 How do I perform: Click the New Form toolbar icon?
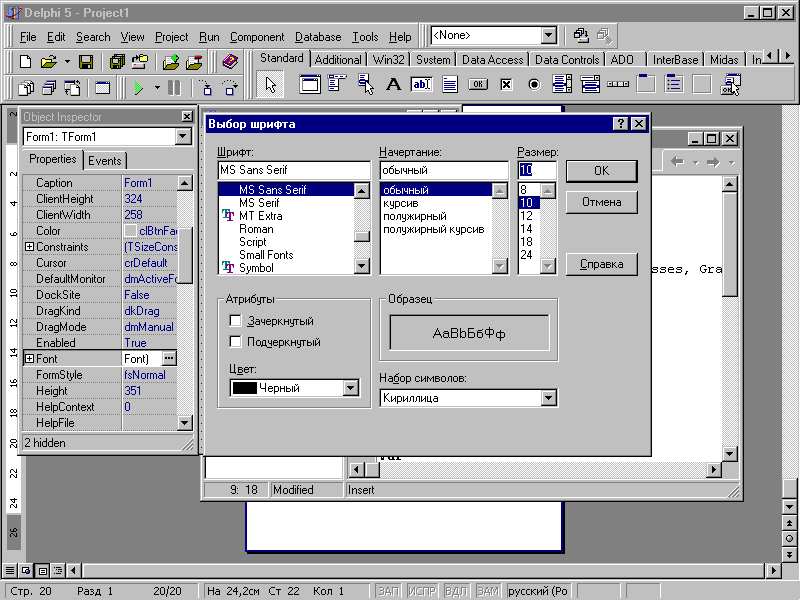pyautogui.click(x=103, y=88)
